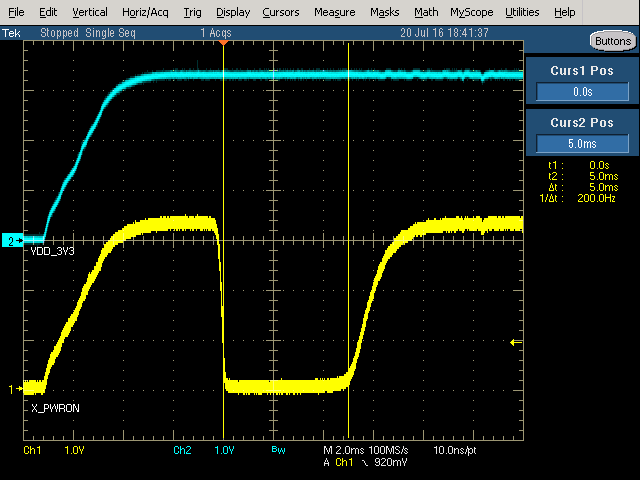This screenshot has width=640, height=480.
Task: Click the trigger level arrow on right edge
Action: (516, 343)
